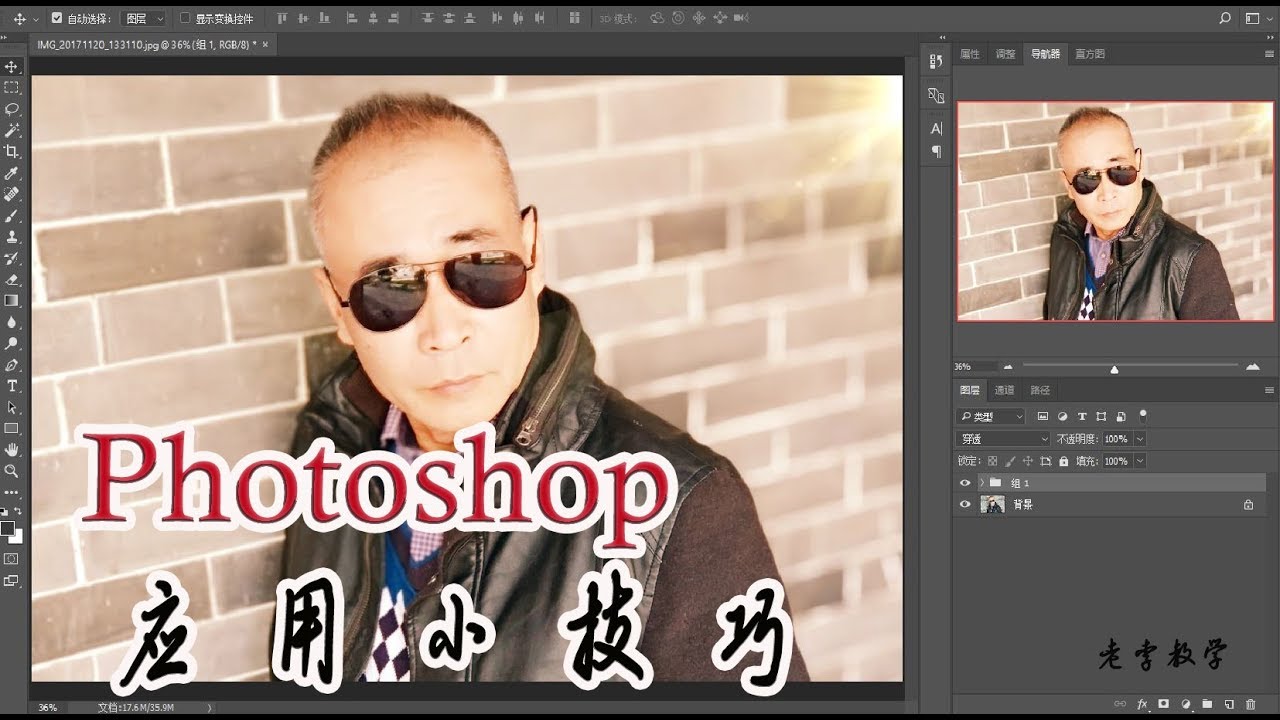Open the 不透明度 opacity dropdown arrow
This screenshot has height=720, width=1280.
click(1140, 439)
